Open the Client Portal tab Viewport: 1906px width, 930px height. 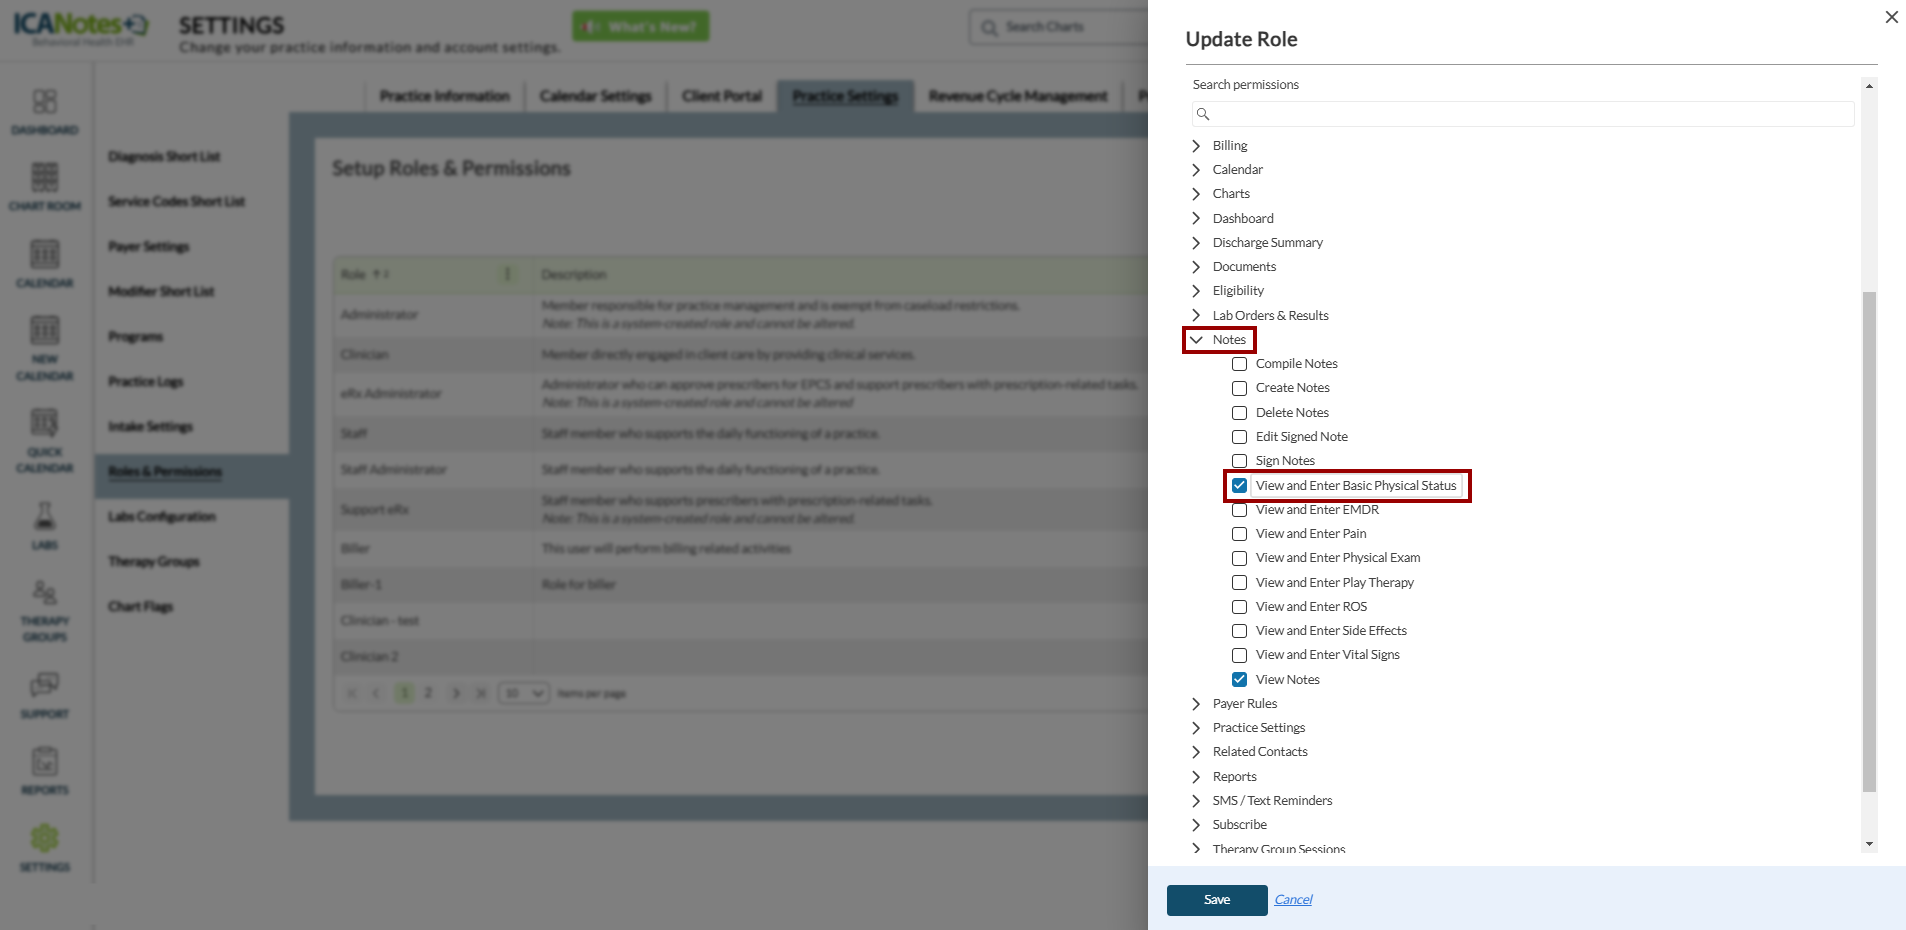coord(722,96)
